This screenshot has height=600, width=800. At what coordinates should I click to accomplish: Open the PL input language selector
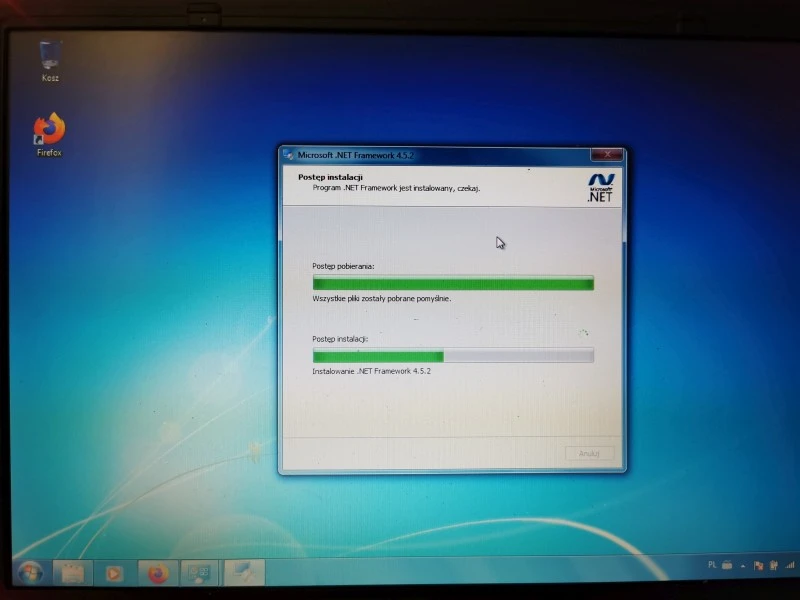click(712, 565)
